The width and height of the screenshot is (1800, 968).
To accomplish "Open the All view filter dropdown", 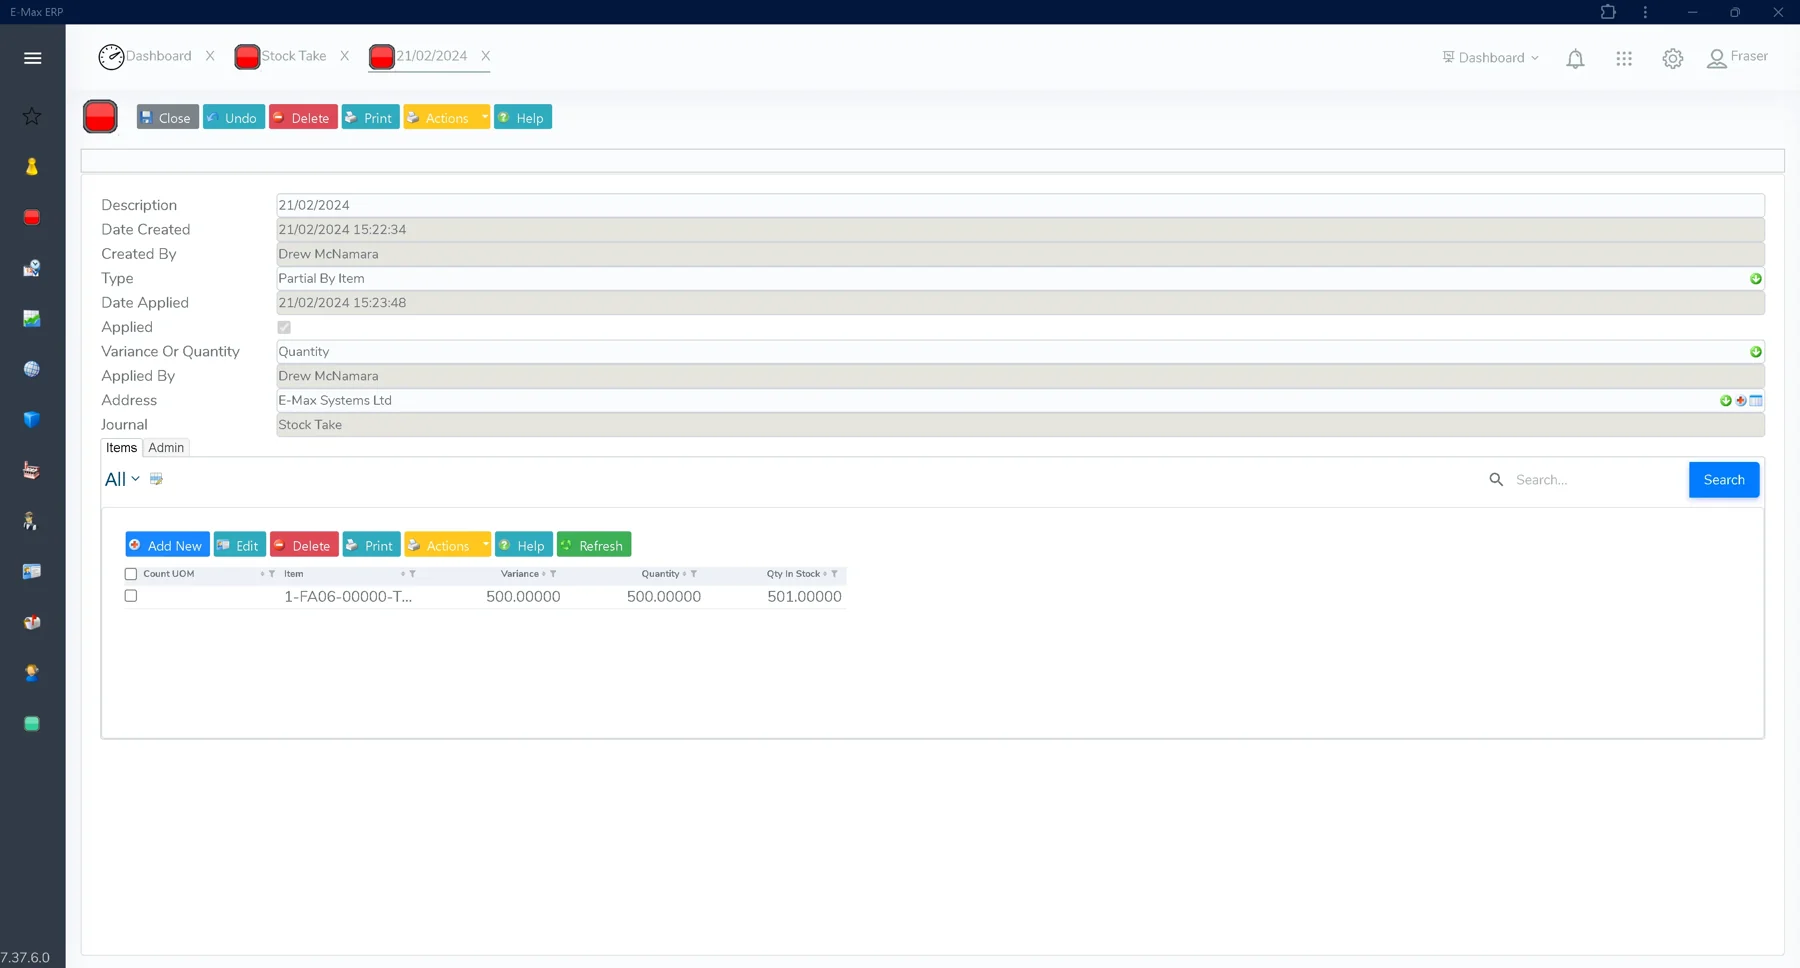I will [x=122, y=479].
